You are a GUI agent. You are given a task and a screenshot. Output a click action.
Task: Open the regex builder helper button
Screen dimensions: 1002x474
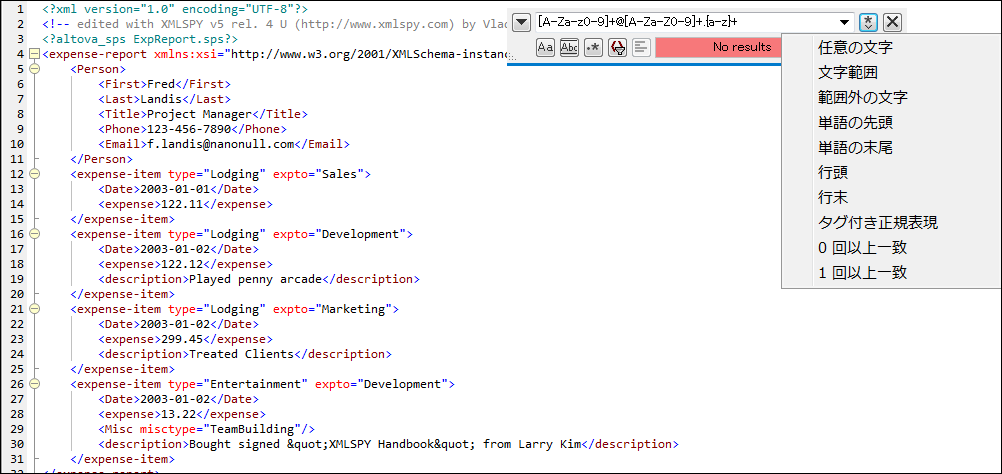(x=867, y=22)
